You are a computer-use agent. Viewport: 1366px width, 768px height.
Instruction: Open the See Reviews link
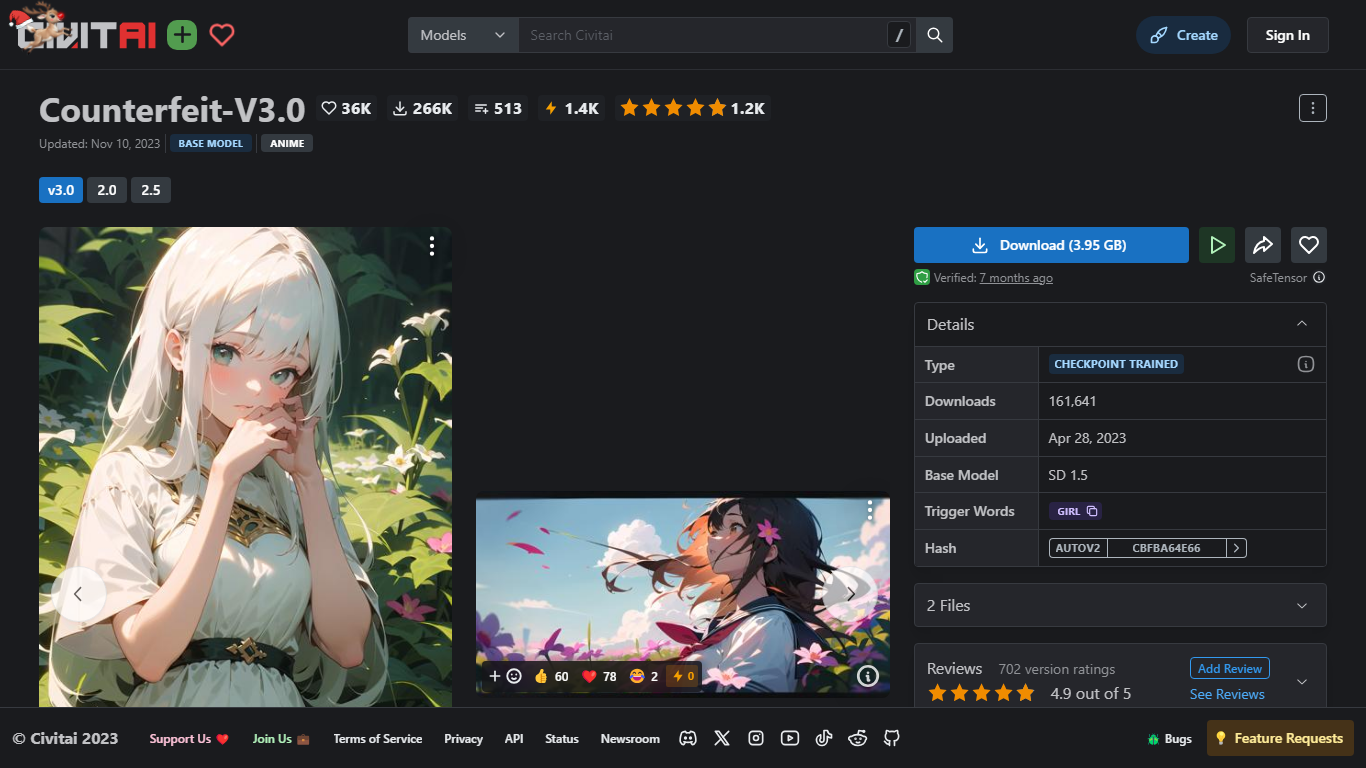(x=1227, y=694)
